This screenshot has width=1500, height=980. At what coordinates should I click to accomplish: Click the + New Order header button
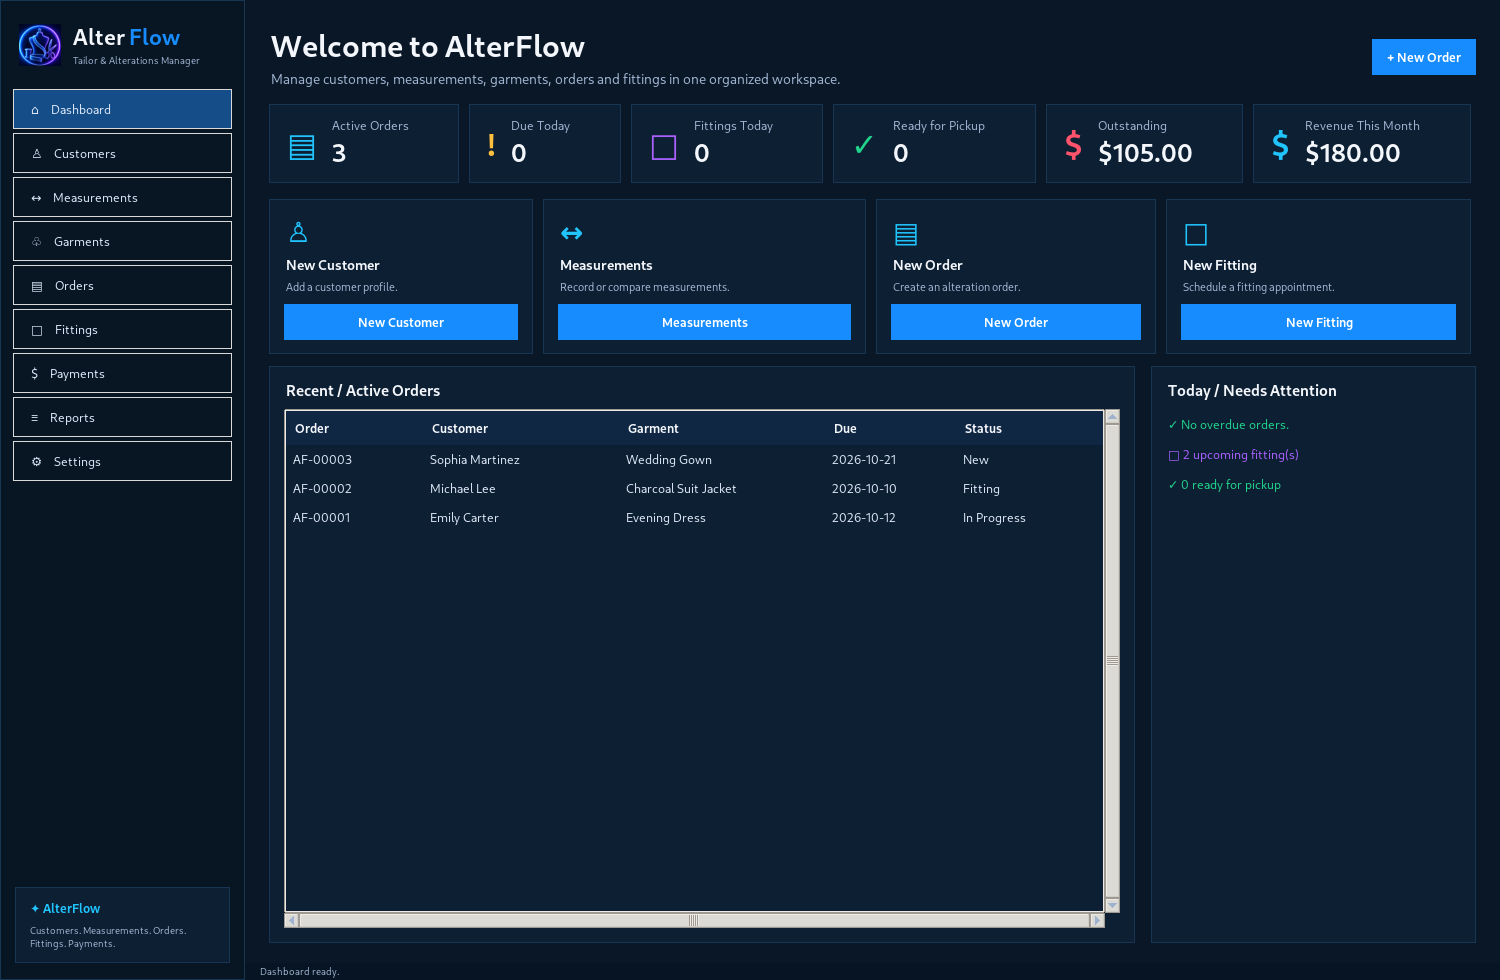tap(1424, 57)
